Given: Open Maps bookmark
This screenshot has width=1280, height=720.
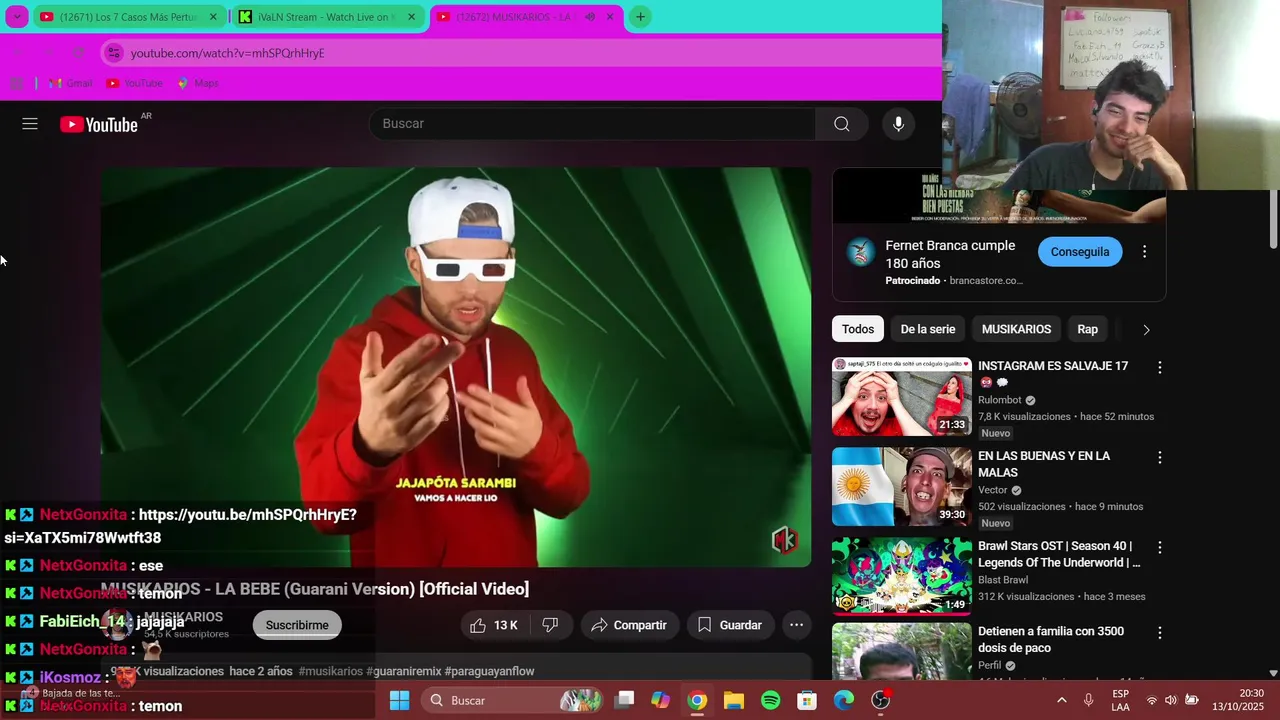Looking at the screenshot, I should pos(198,83).
